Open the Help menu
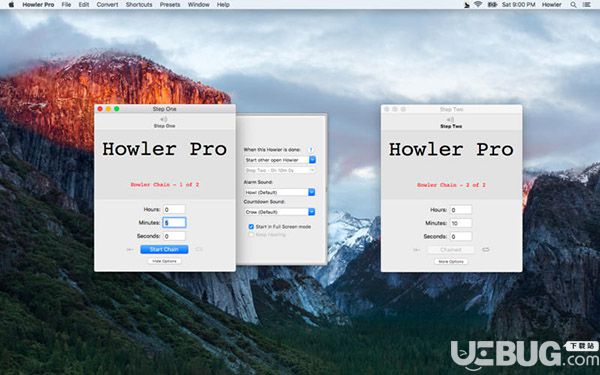600x375 pixels. [223, 5]
